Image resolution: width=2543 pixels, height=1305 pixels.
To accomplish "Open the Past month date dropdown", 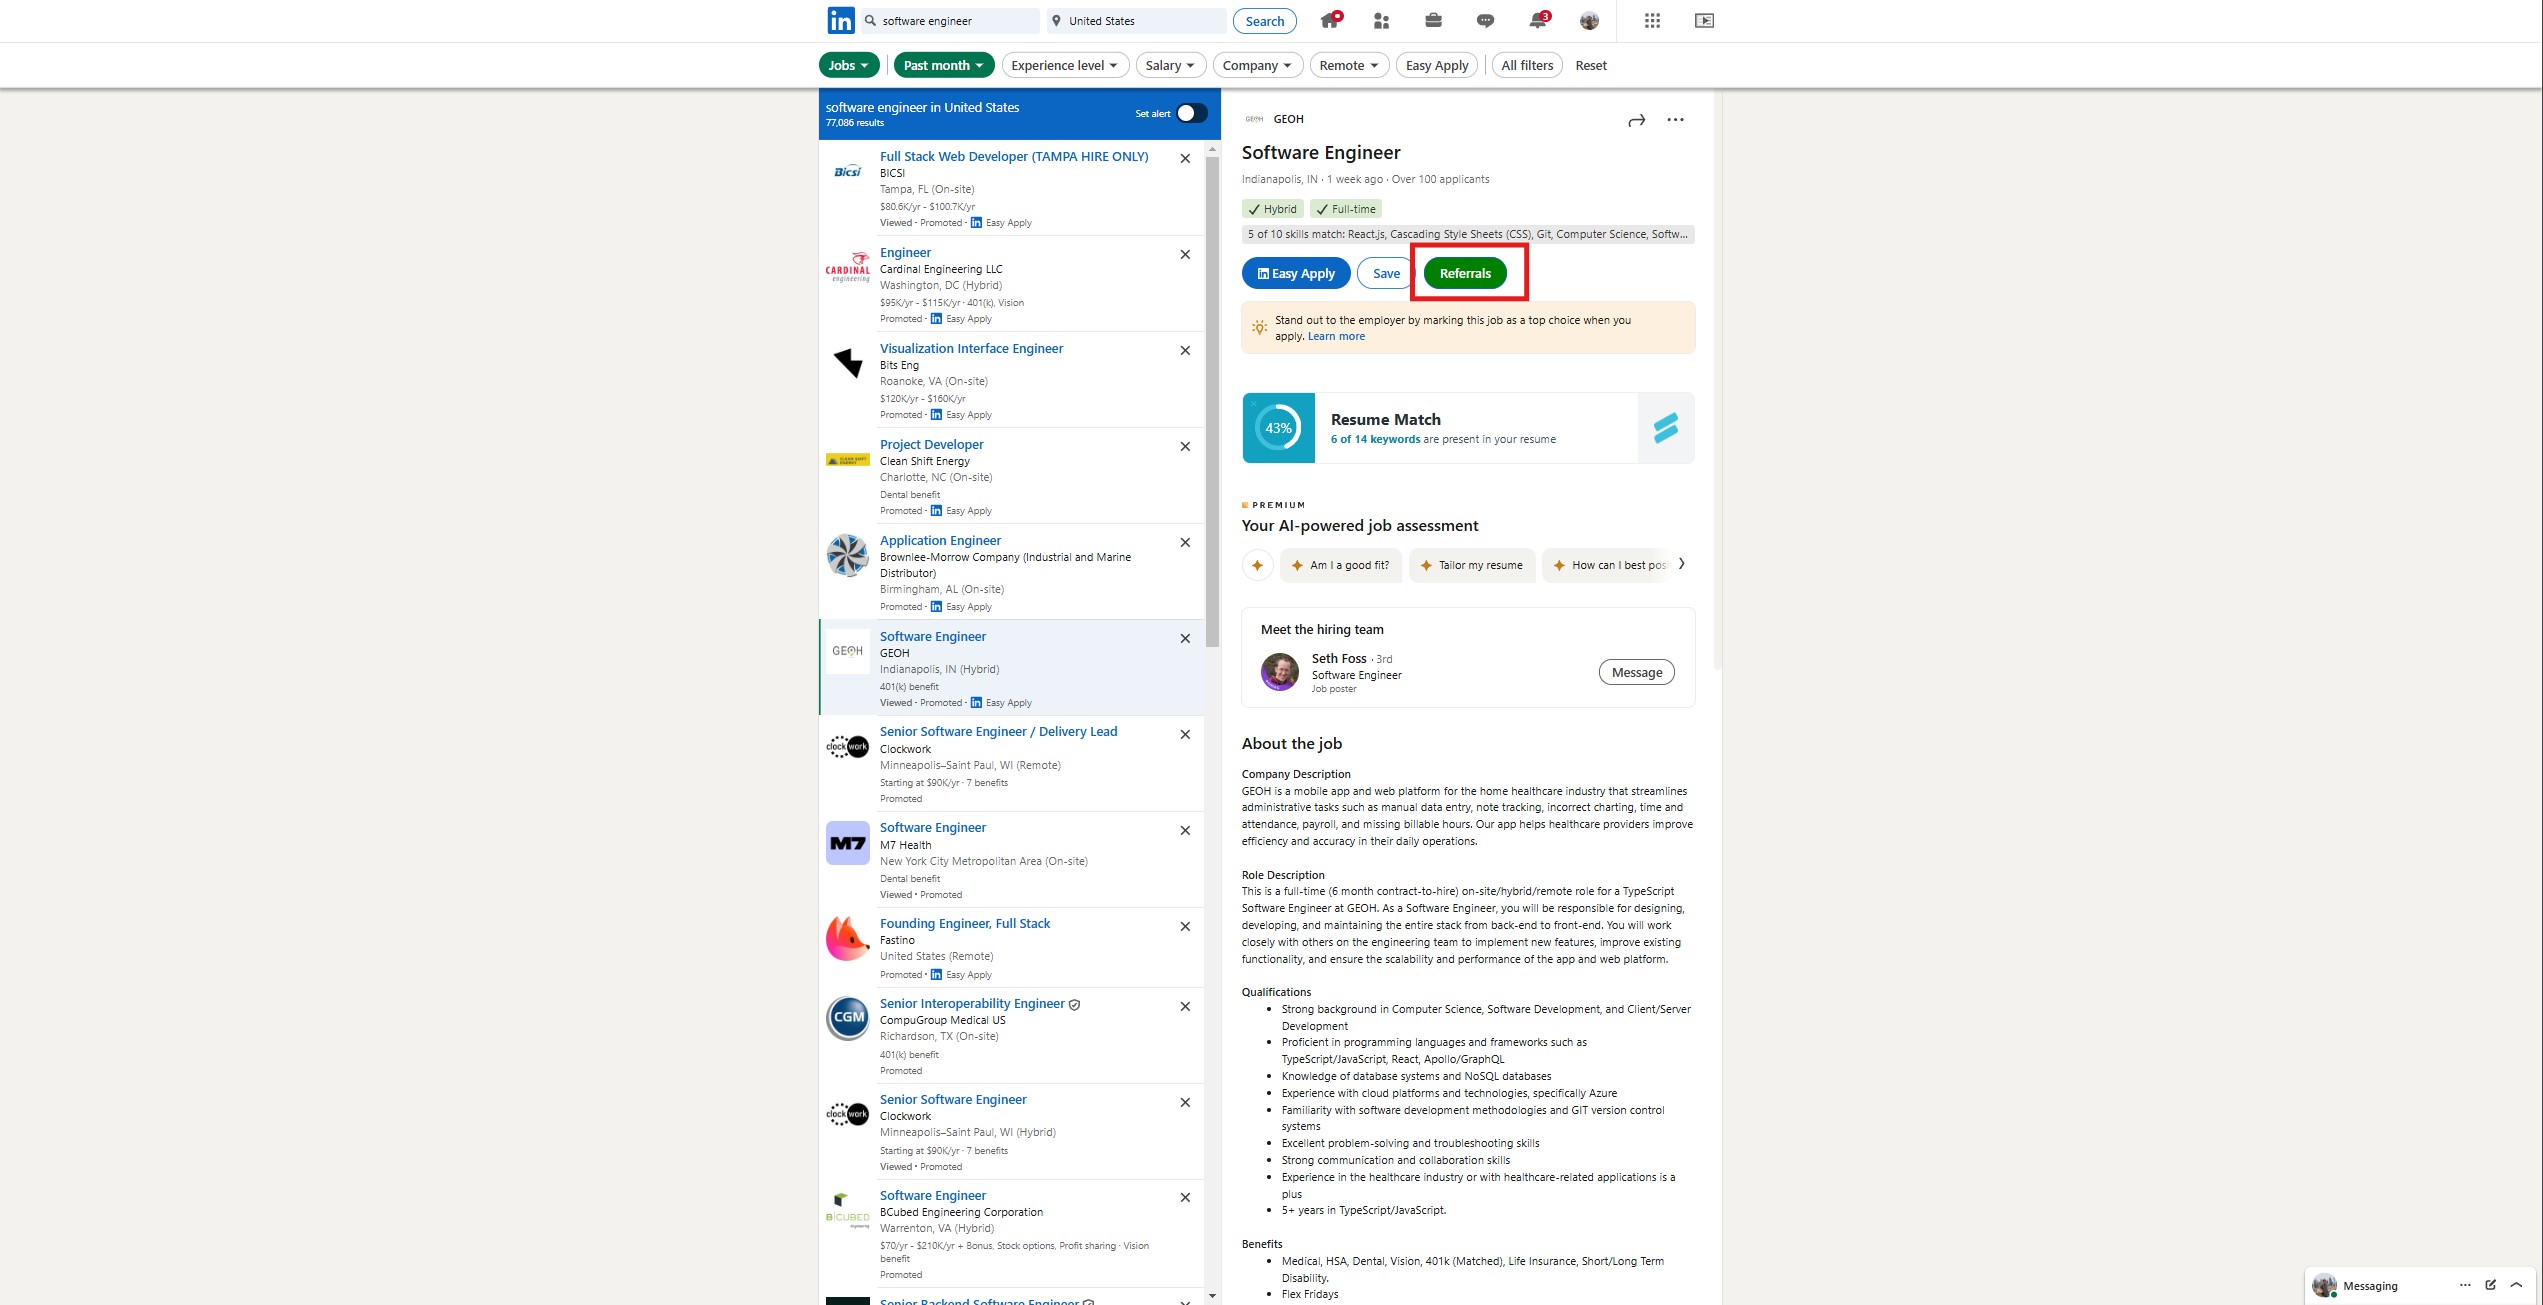I will pos(943,65).
